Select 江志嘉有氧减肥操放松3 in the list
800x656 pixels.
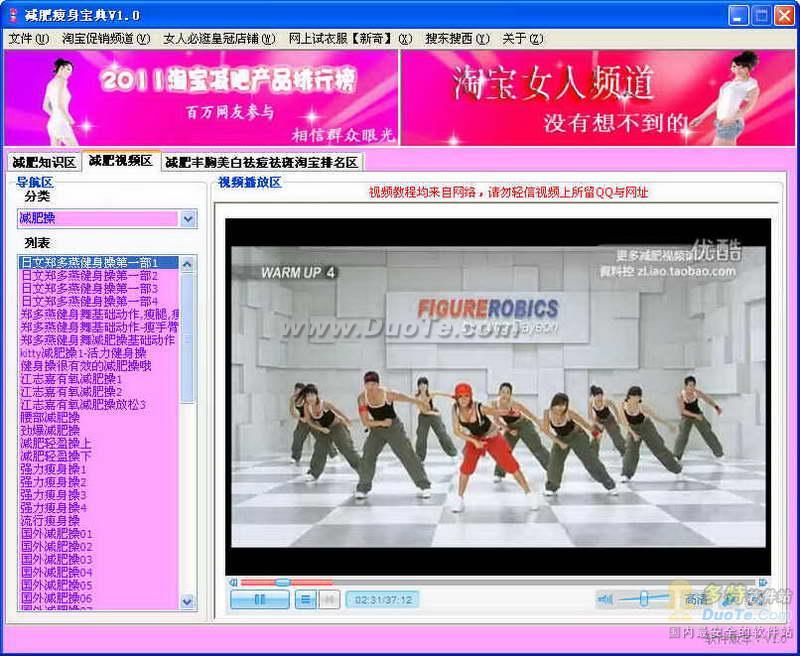tap(98, 405)
